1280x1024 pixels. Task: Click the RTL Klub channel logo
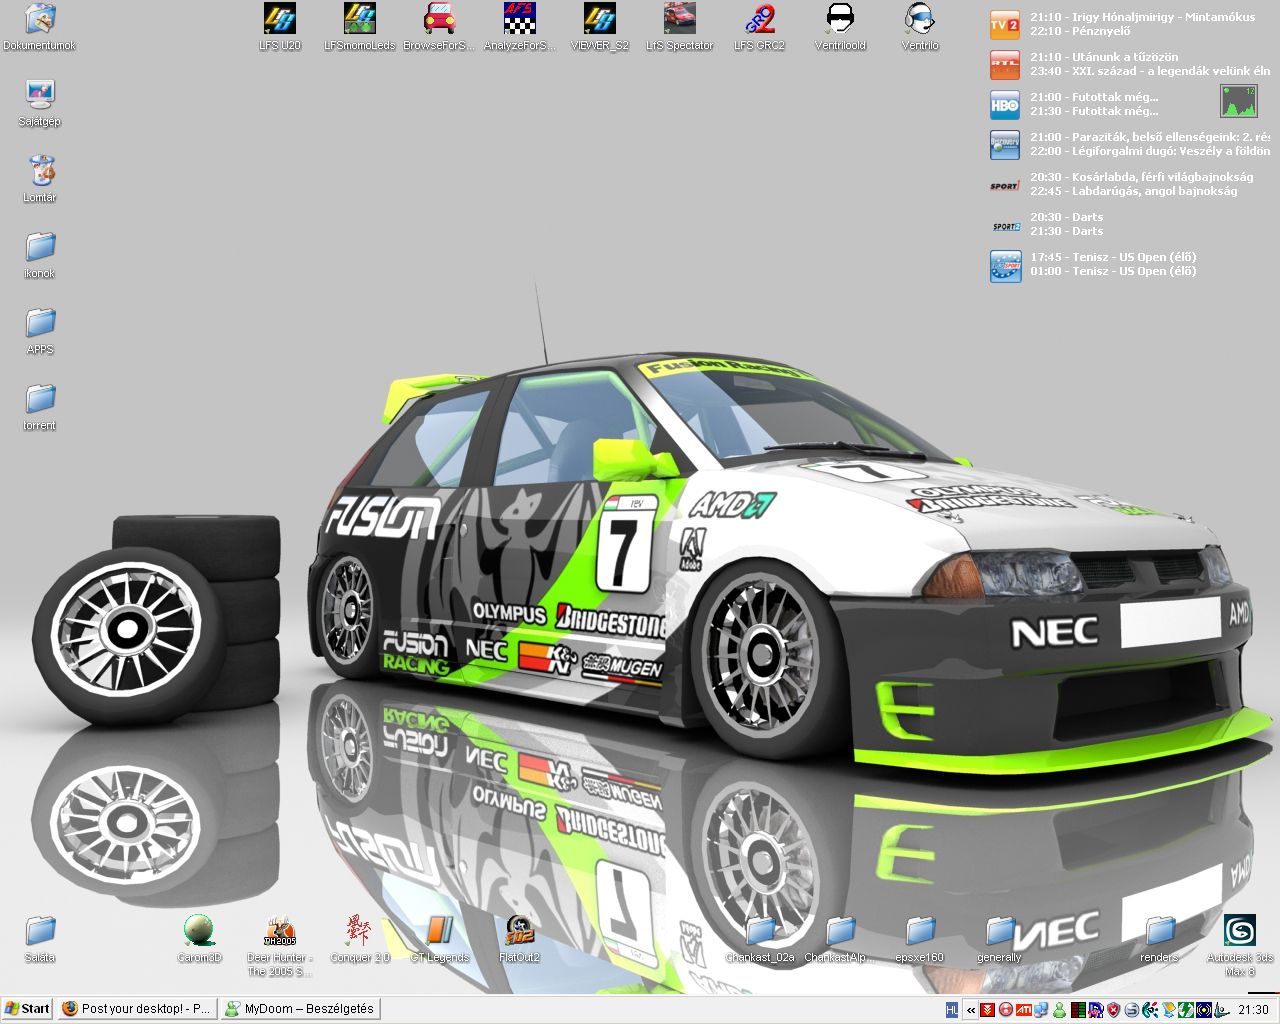point(1004,65)
